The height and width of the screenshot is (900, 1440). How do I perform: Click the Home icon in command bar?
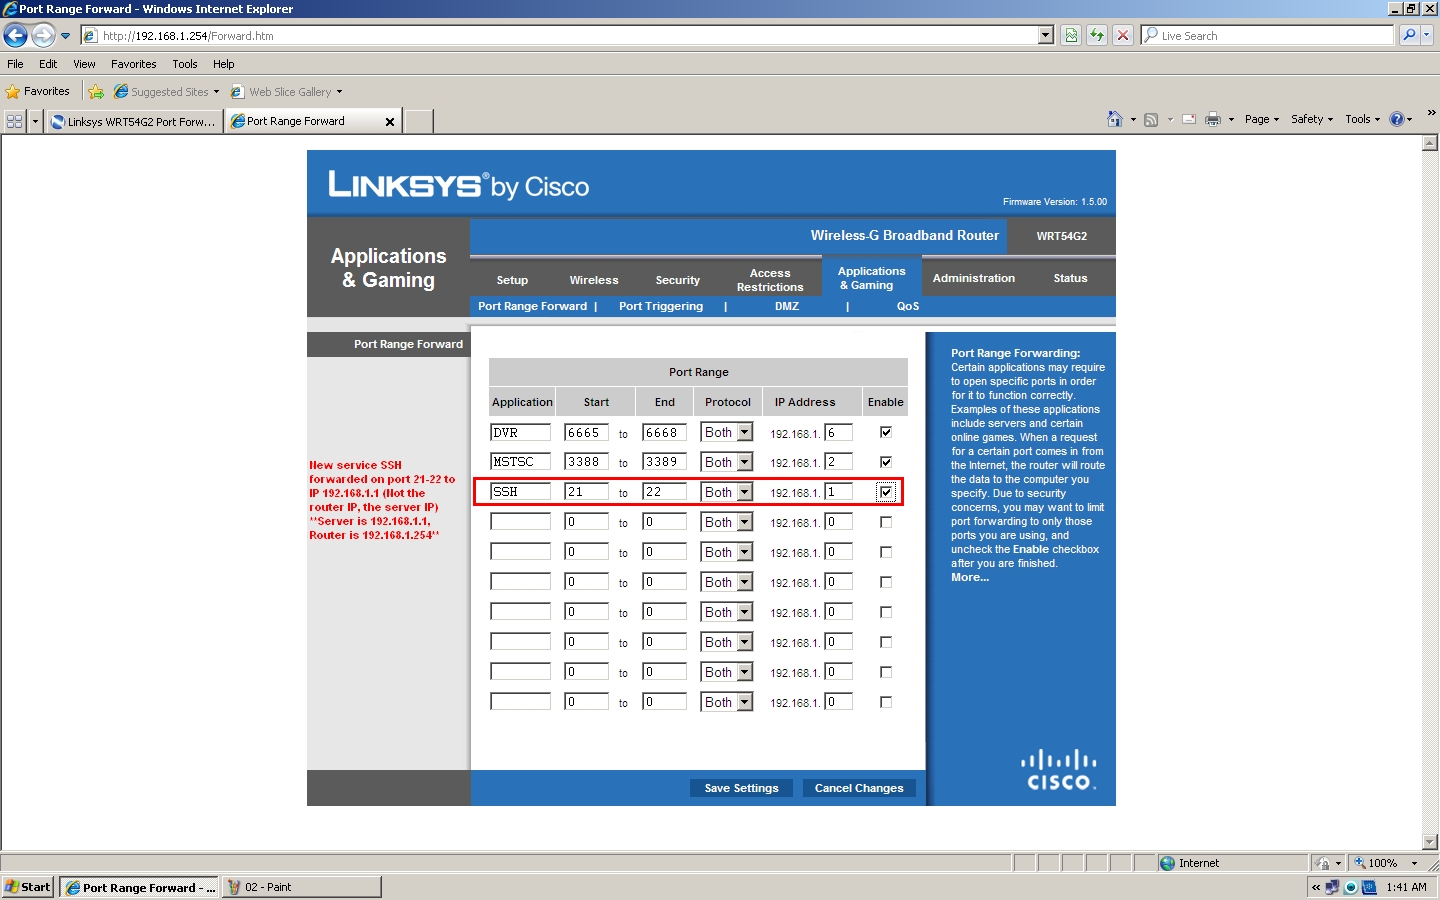coord(1115,119)
